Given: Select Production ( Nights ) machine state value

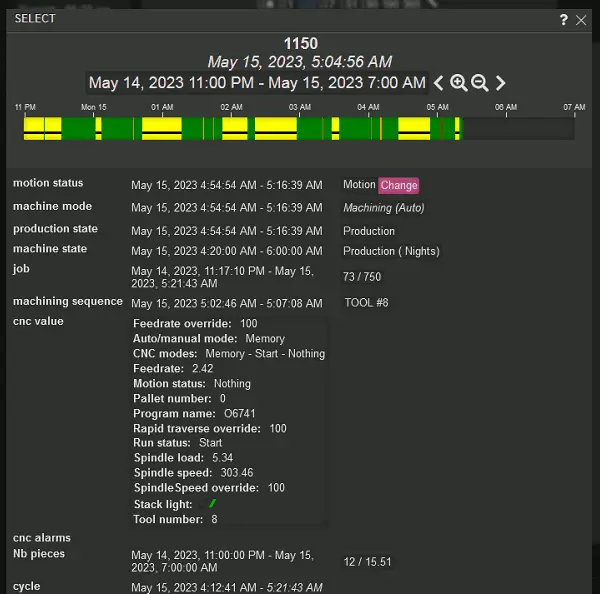Looking at the screenshot, I should 391,251.
